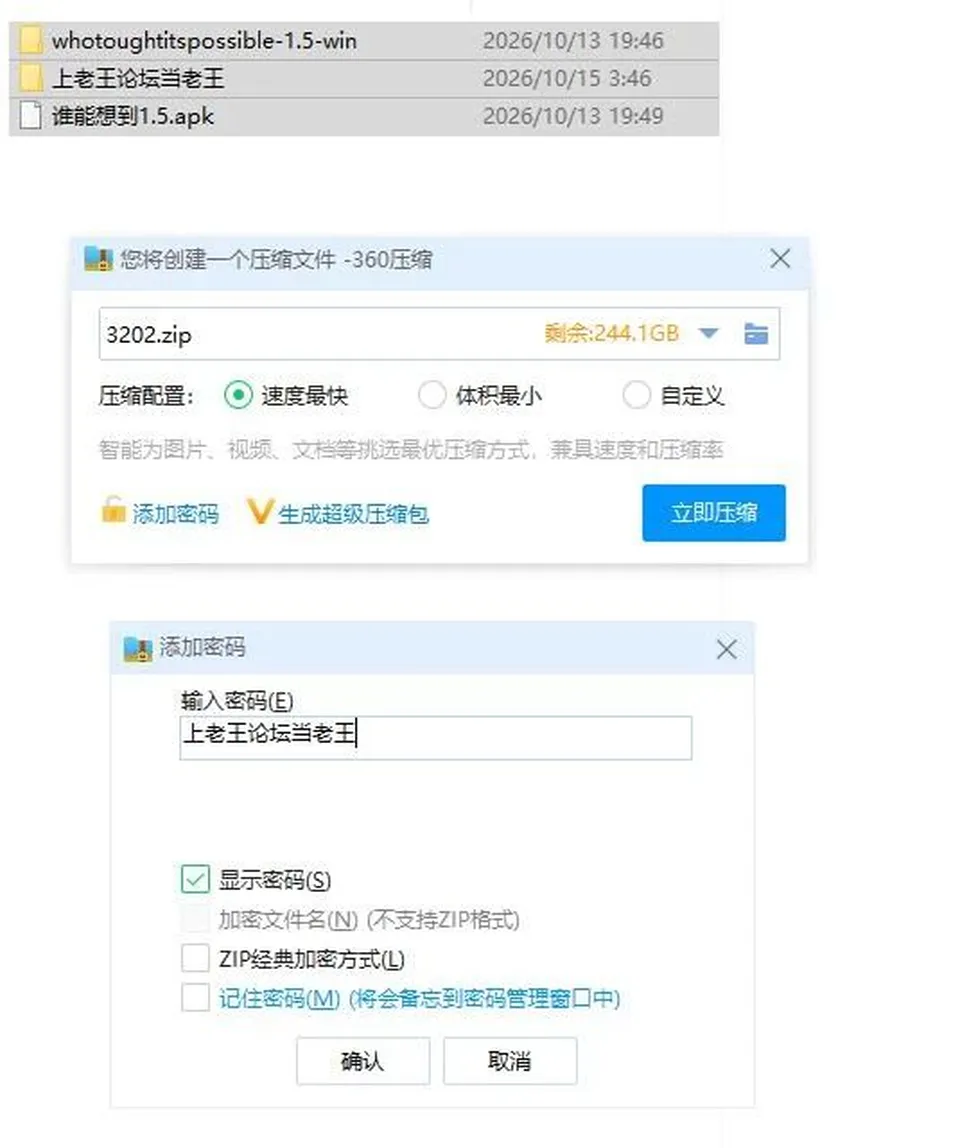This screenshot has height=1148, width=960.
Task: Click the 上老王论坛当老王 folder name in the file list
Action: (138, 78)
